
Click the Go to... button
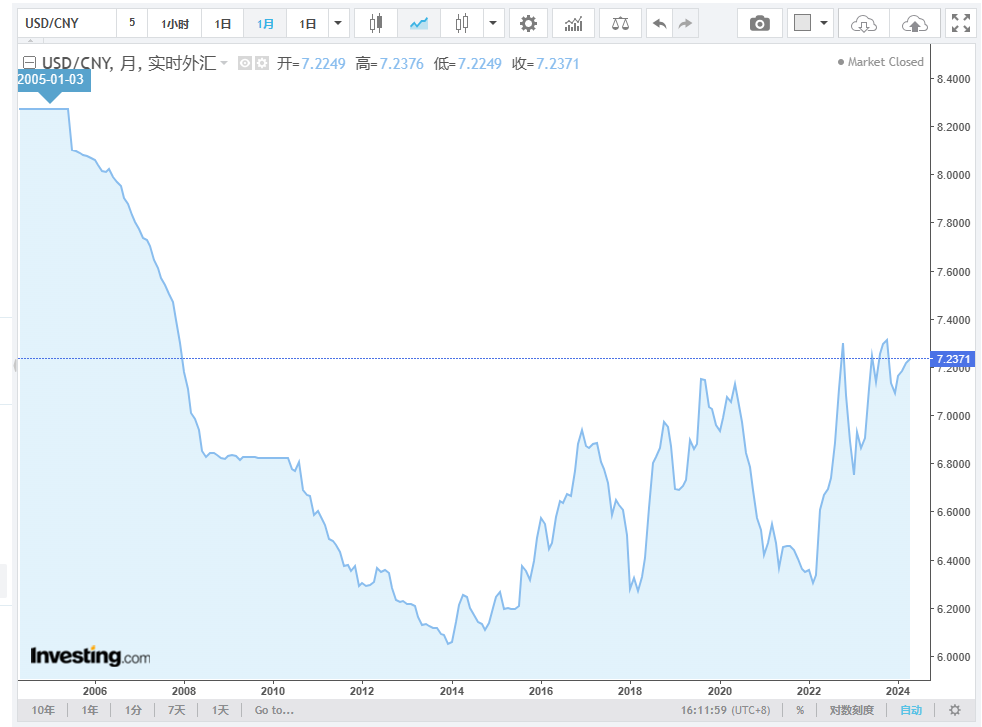pyautogui.click(x=273, y=710)
